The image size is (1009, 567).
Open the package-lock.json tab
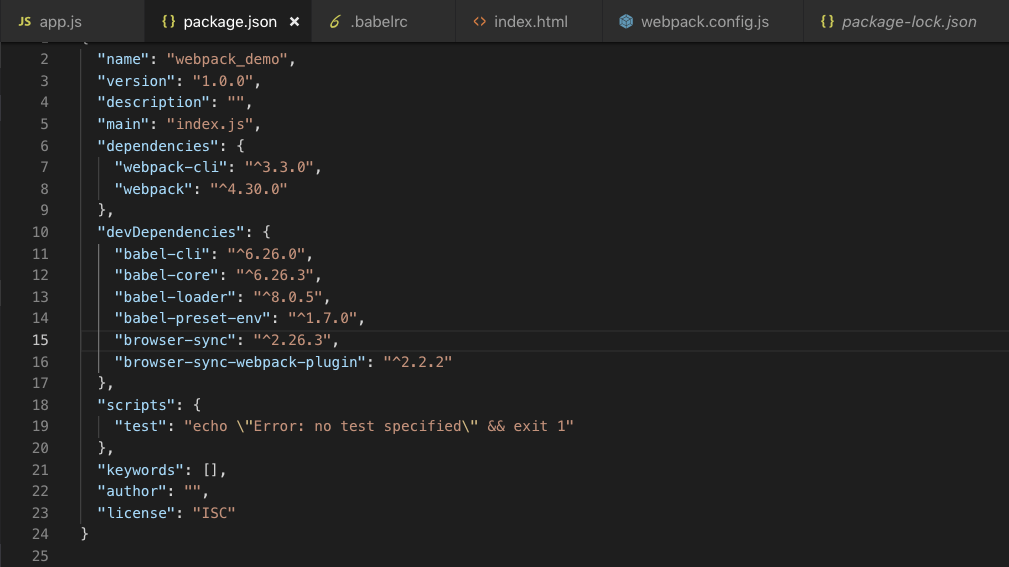pyautogui.click(x=906, y=21)
